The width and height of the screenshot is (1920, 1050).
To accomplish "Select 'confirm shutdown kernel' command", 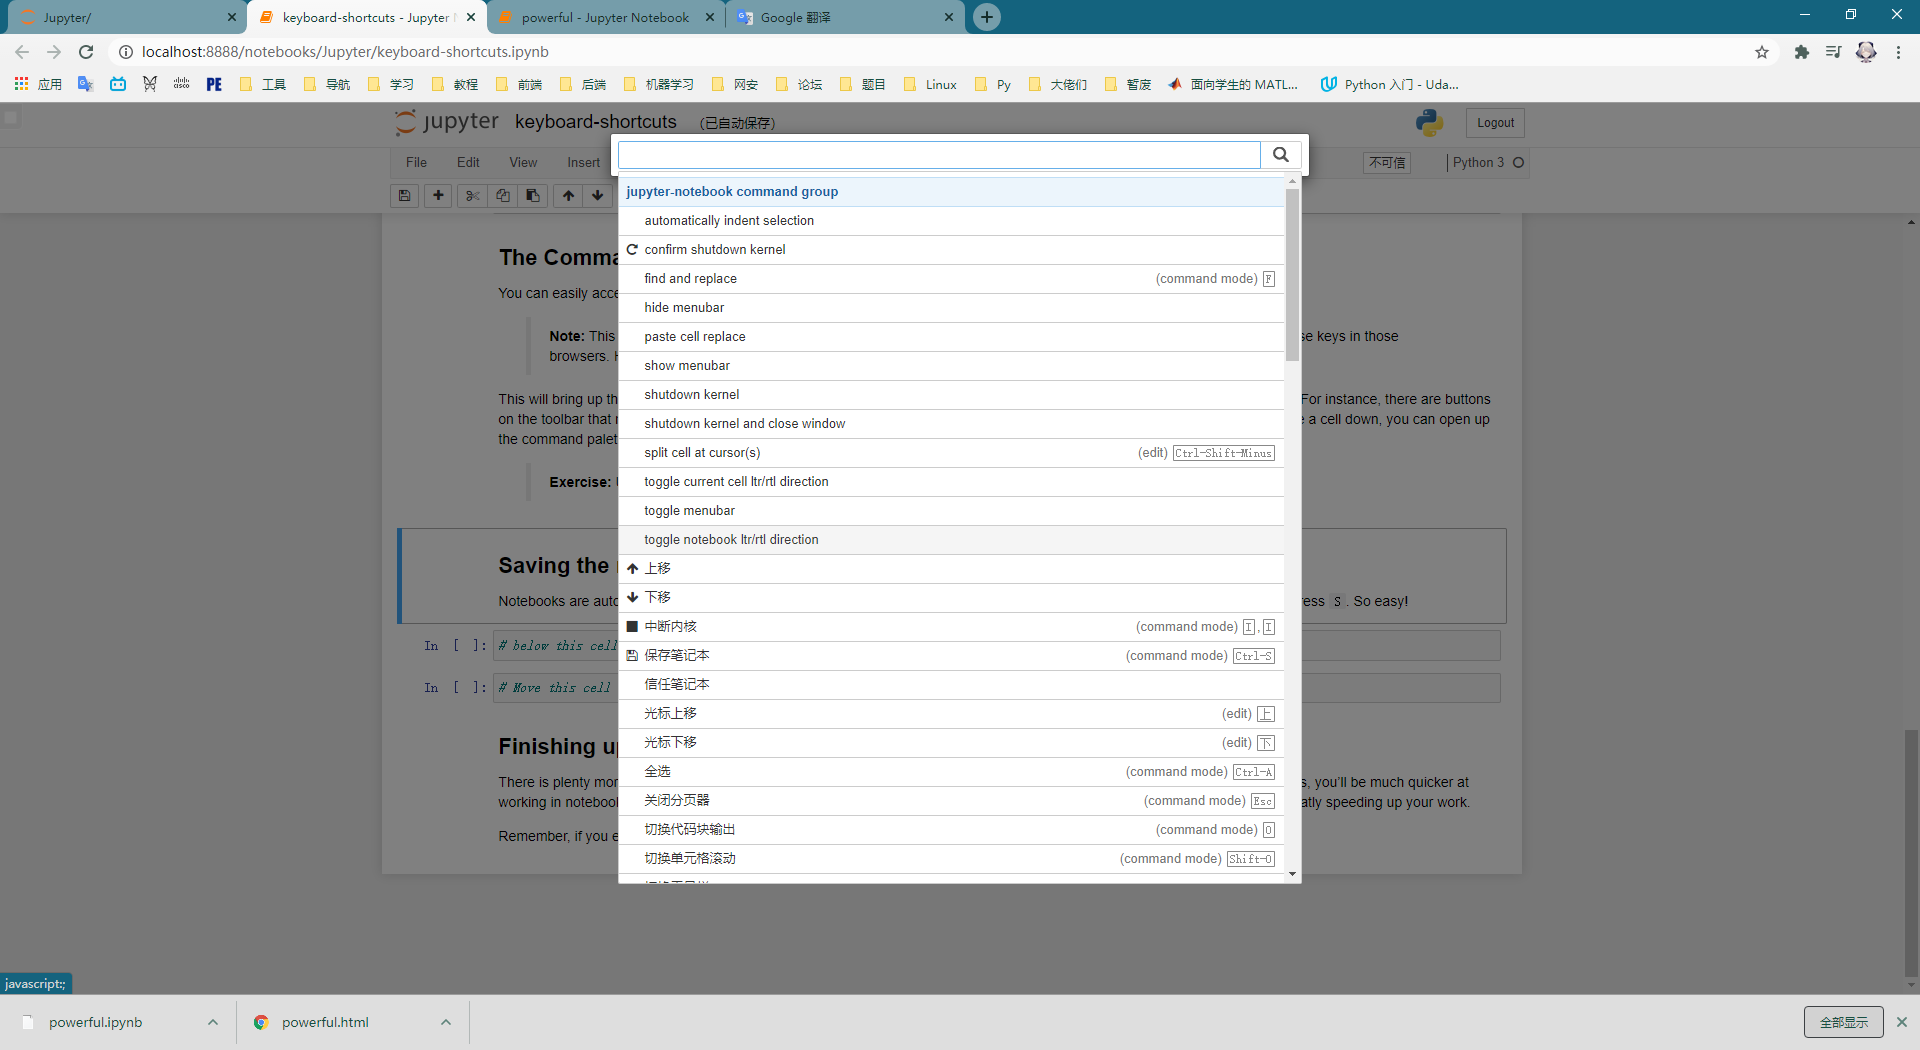I will [951, 250].
